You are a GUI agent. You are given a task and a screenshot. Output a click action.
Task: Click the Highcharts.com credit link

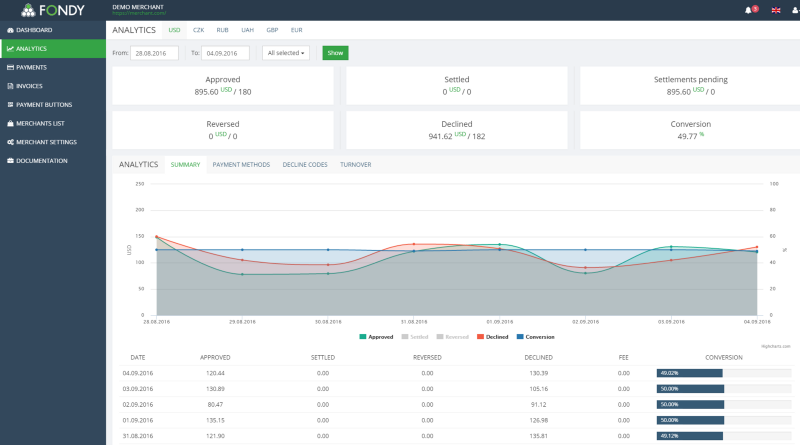(776, 347)
